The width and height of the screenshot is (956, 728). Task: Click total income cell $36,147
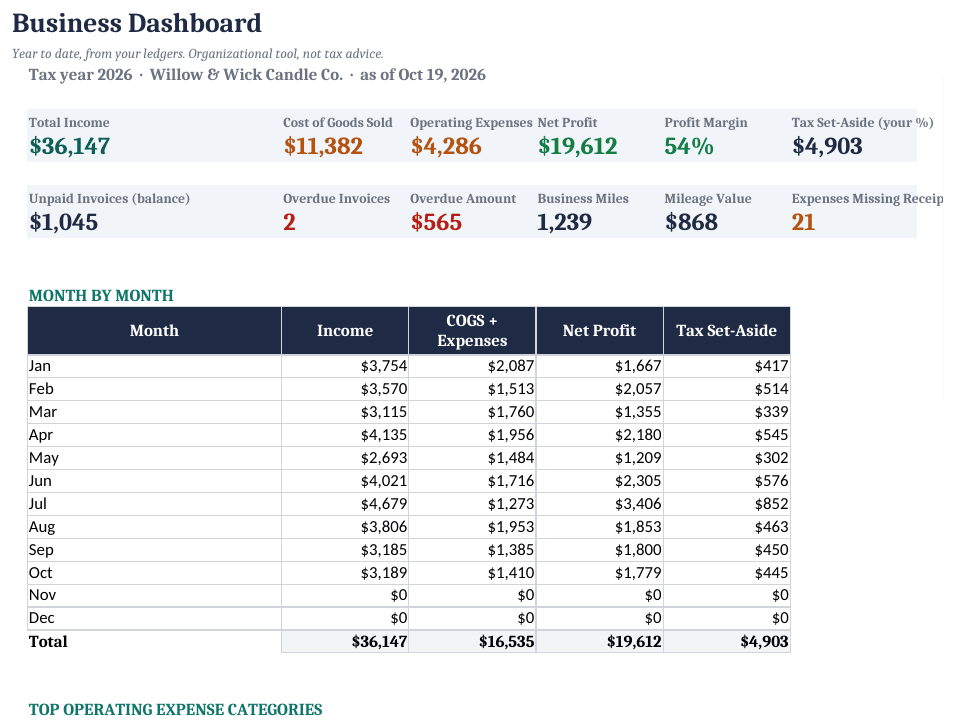click(x=345, y=641)
